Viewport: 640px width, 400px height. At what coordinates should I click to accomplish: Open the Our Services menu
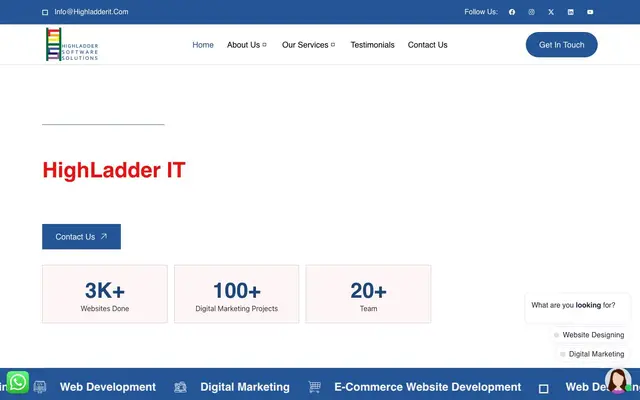tap(305, 45)
